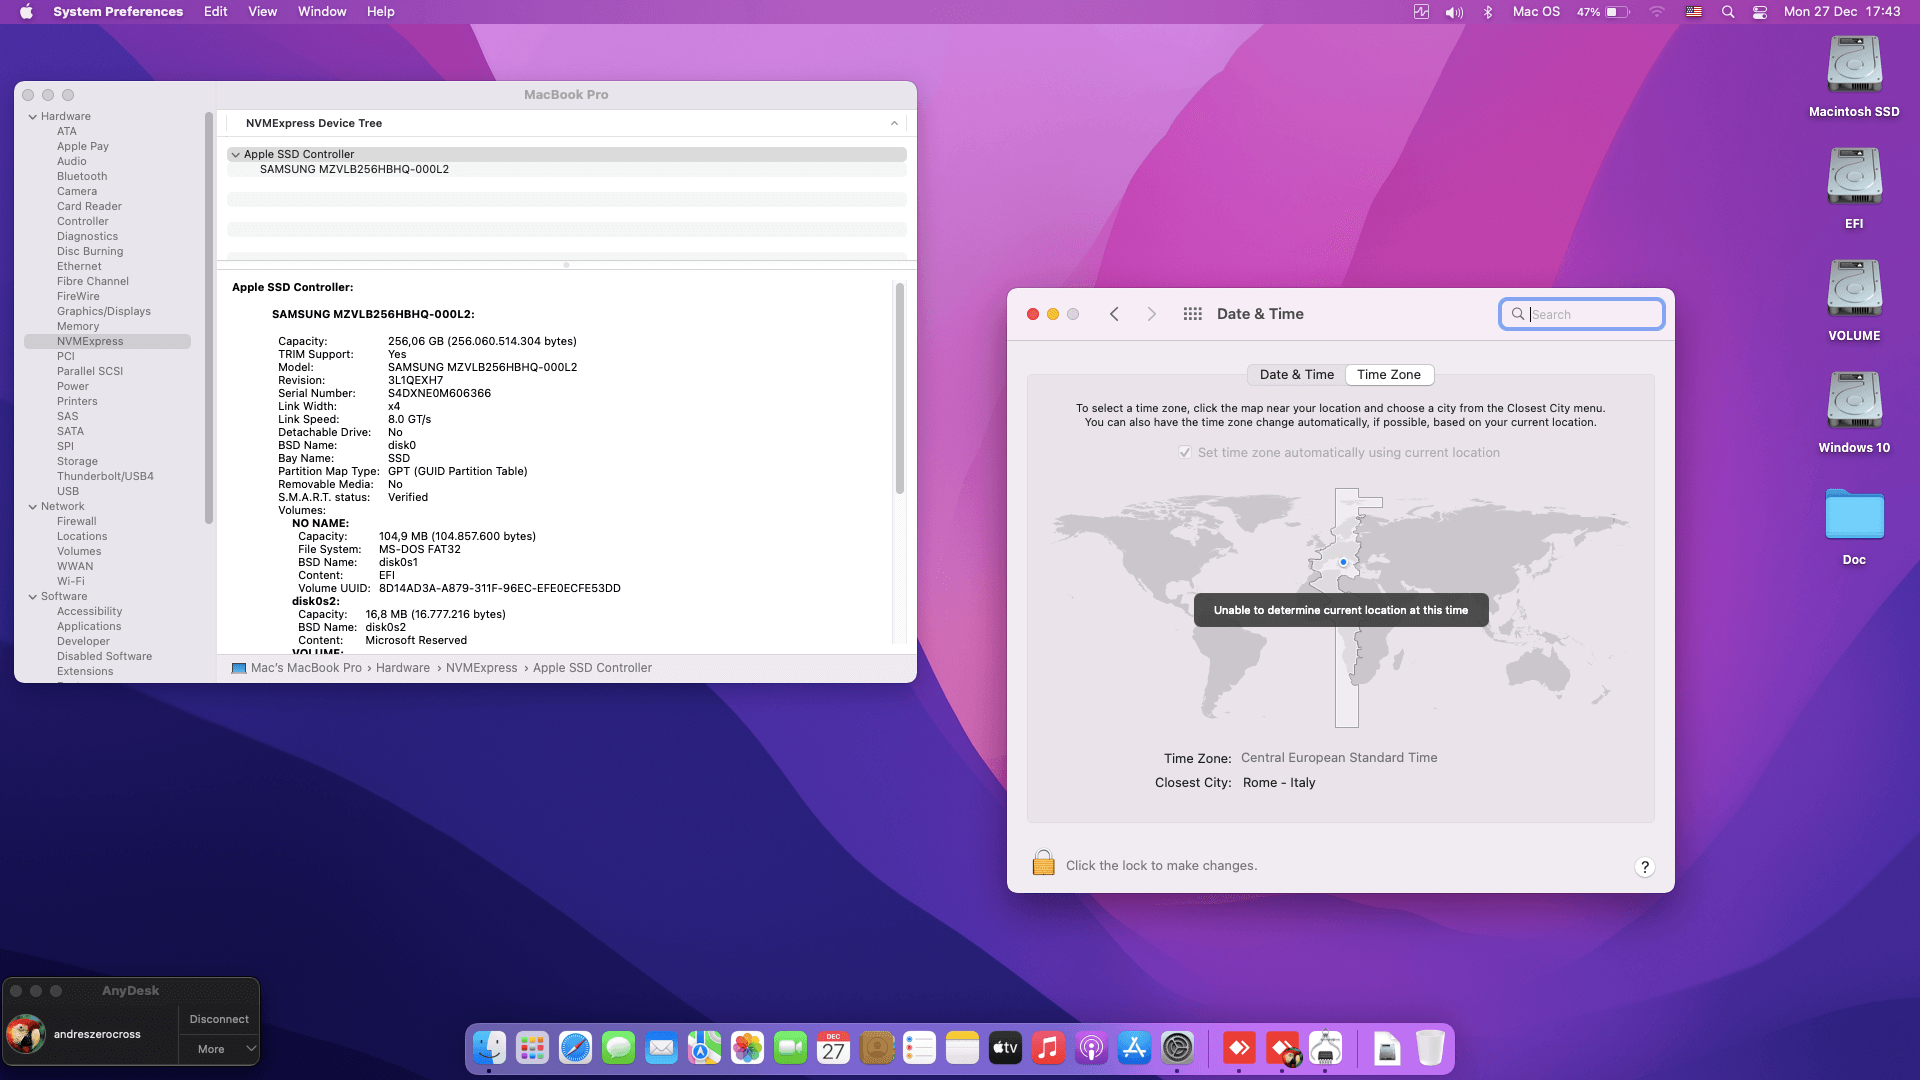Click the System Preferences search field
1920x1080 pixels.
pyautogui.click(x=1581, y=314)
